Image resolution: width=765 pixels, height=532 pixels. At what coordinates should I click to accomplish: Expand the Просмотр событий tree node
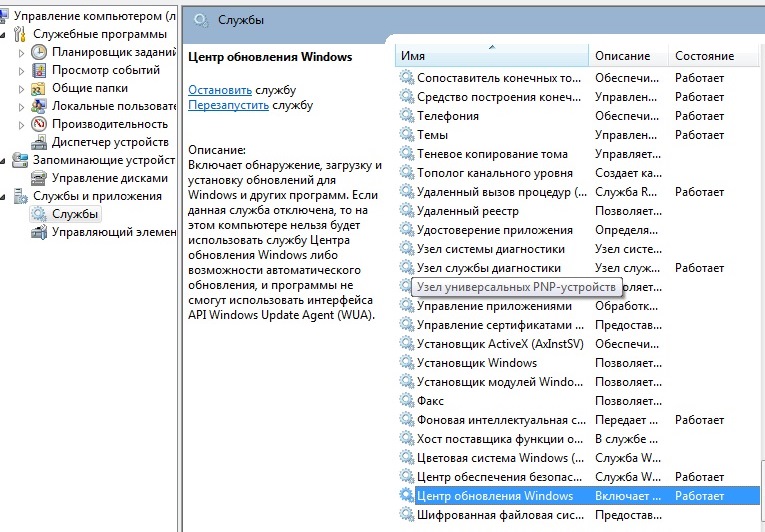click(x=22, y=70)
